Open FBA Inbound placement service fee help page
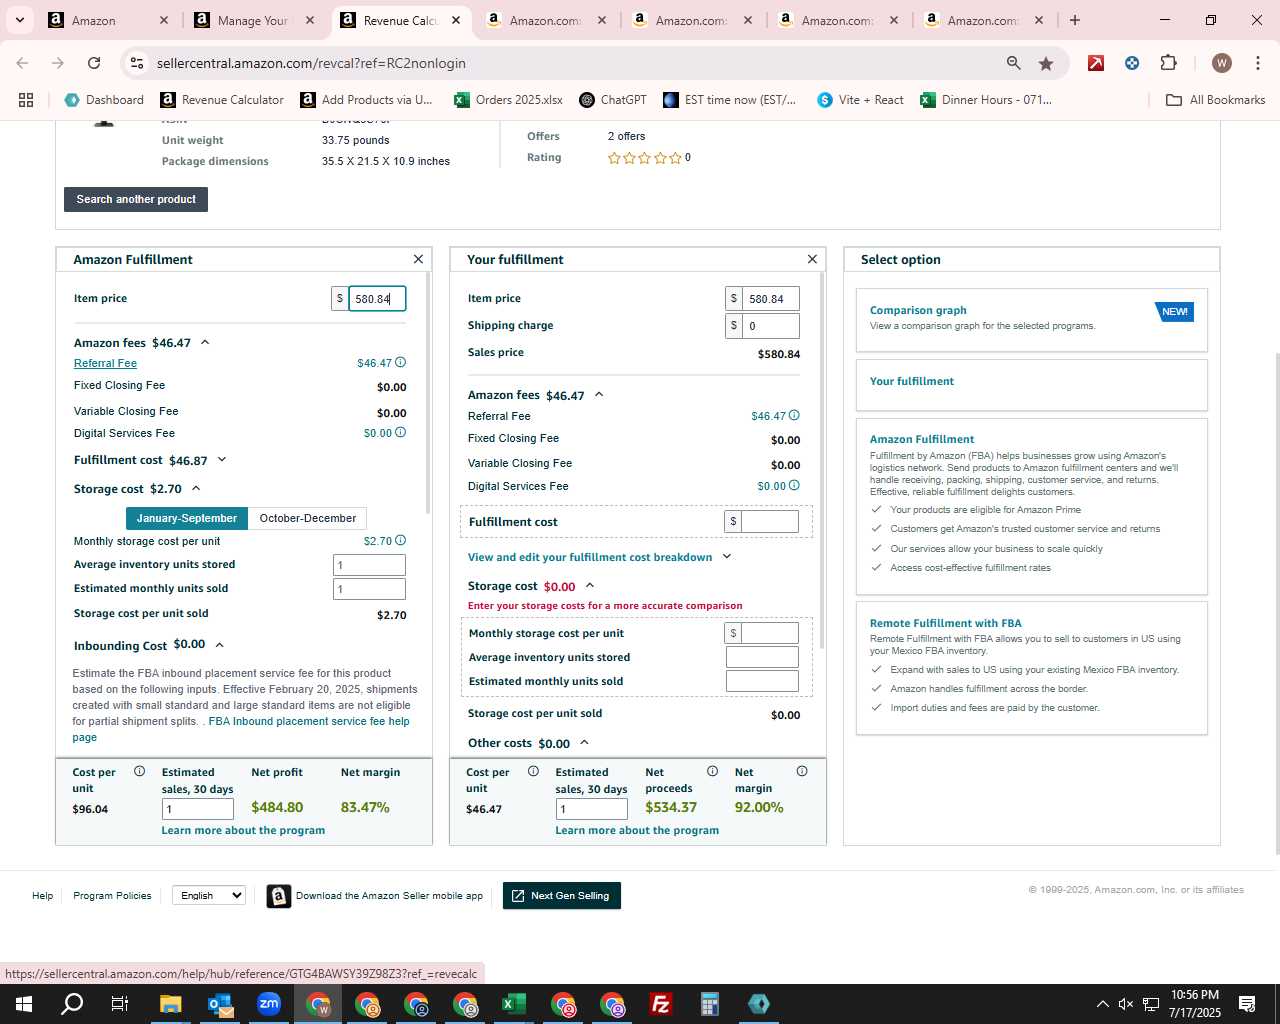 (309, 721)
